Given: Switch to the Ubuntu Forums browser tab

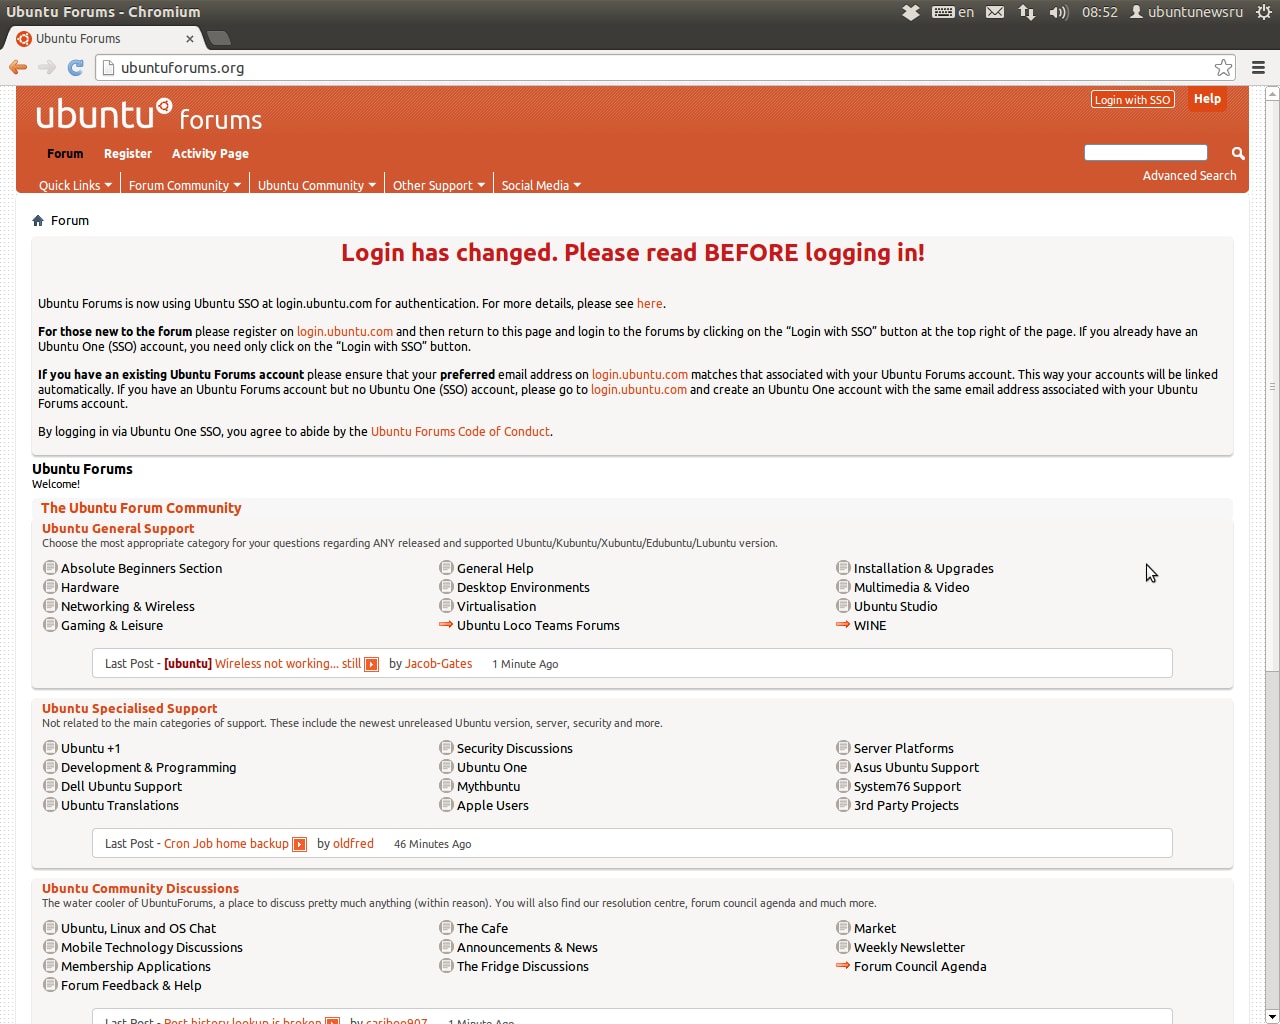Looking at the screenshot, I should [x=104, y=38].
